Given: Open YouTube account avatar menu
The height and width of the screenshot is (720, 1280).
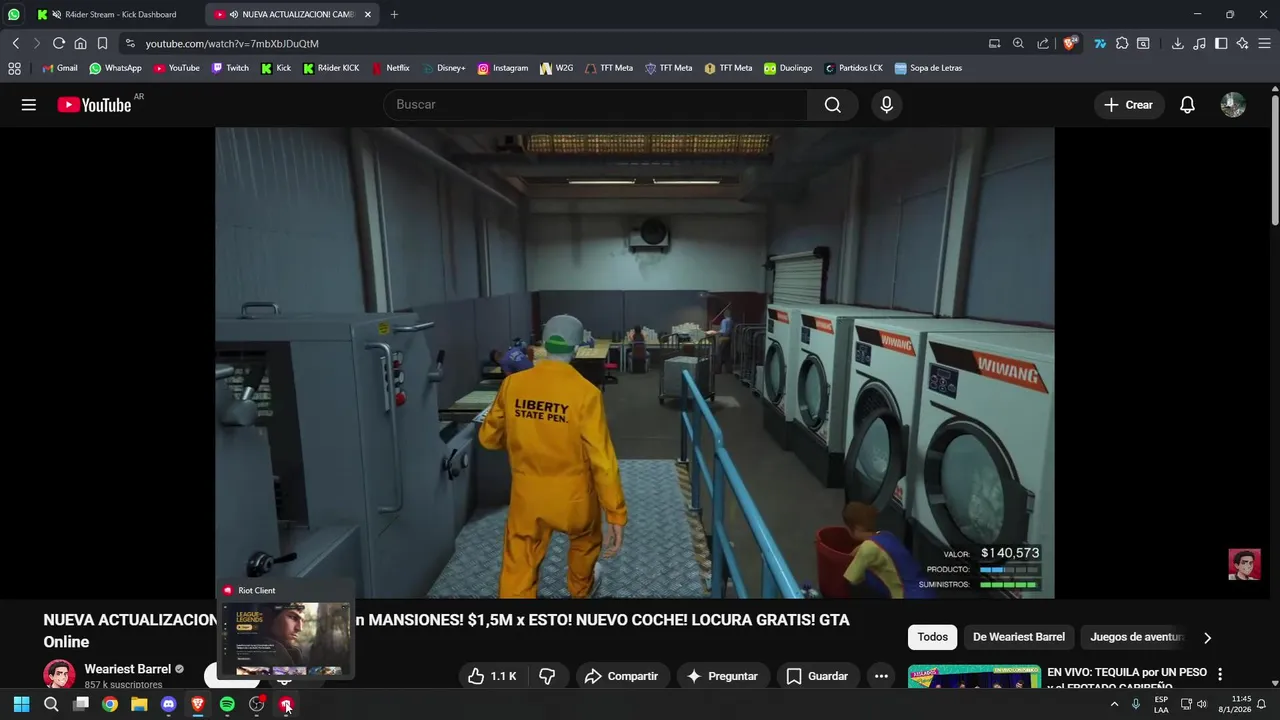Looking at the screenshot, I should tap(1233, 105).
